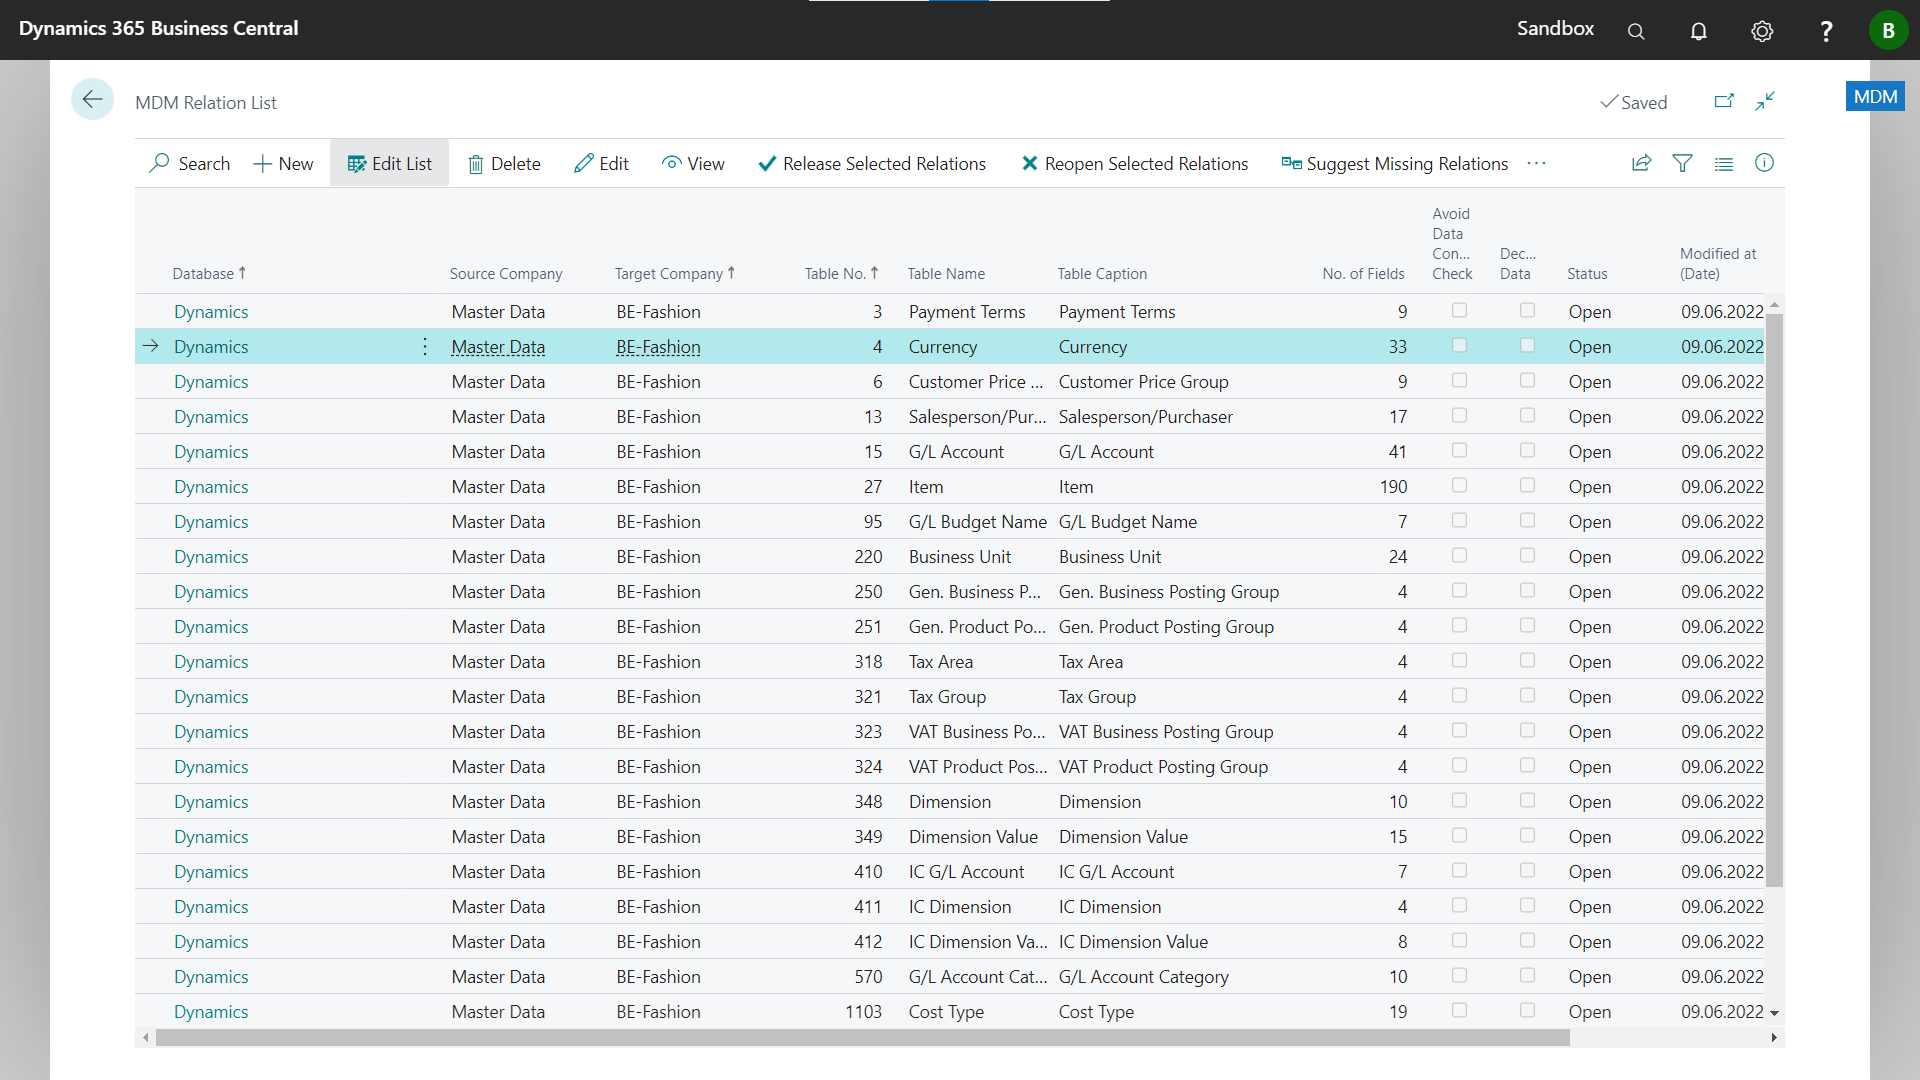Toggle Avoid Data Check for Currency row

(x=1459, y=345)
